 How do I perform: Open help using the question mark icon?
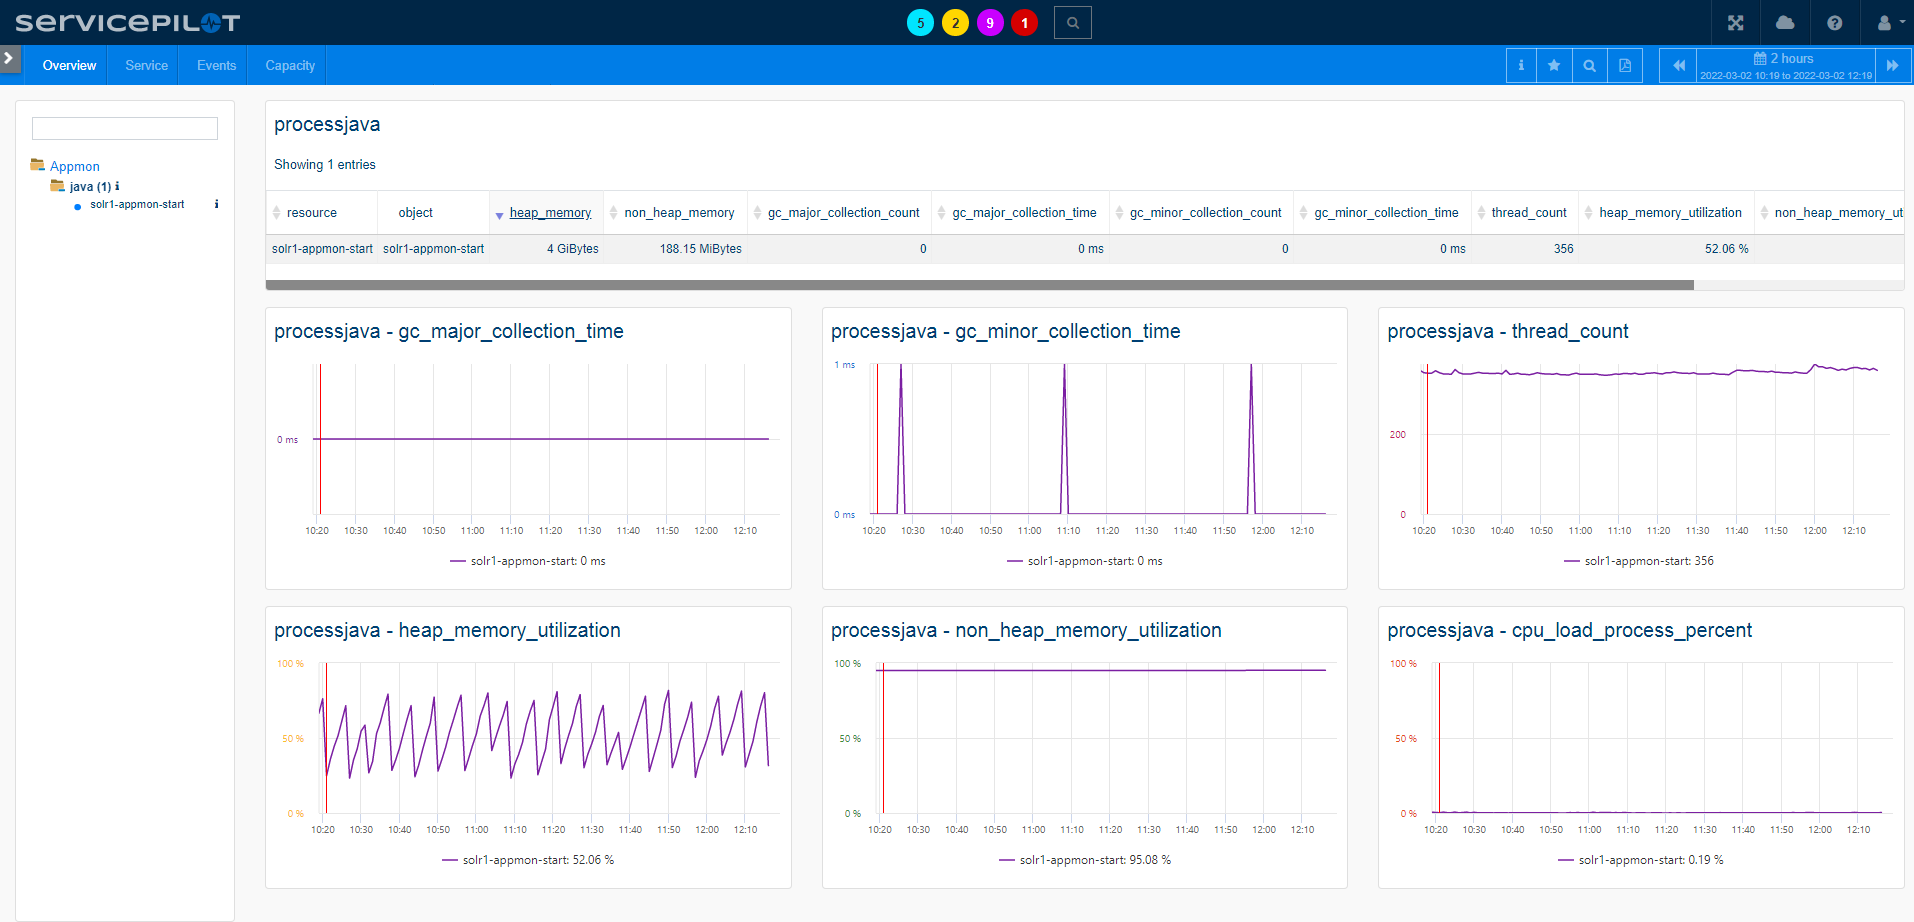(1835, 22)
